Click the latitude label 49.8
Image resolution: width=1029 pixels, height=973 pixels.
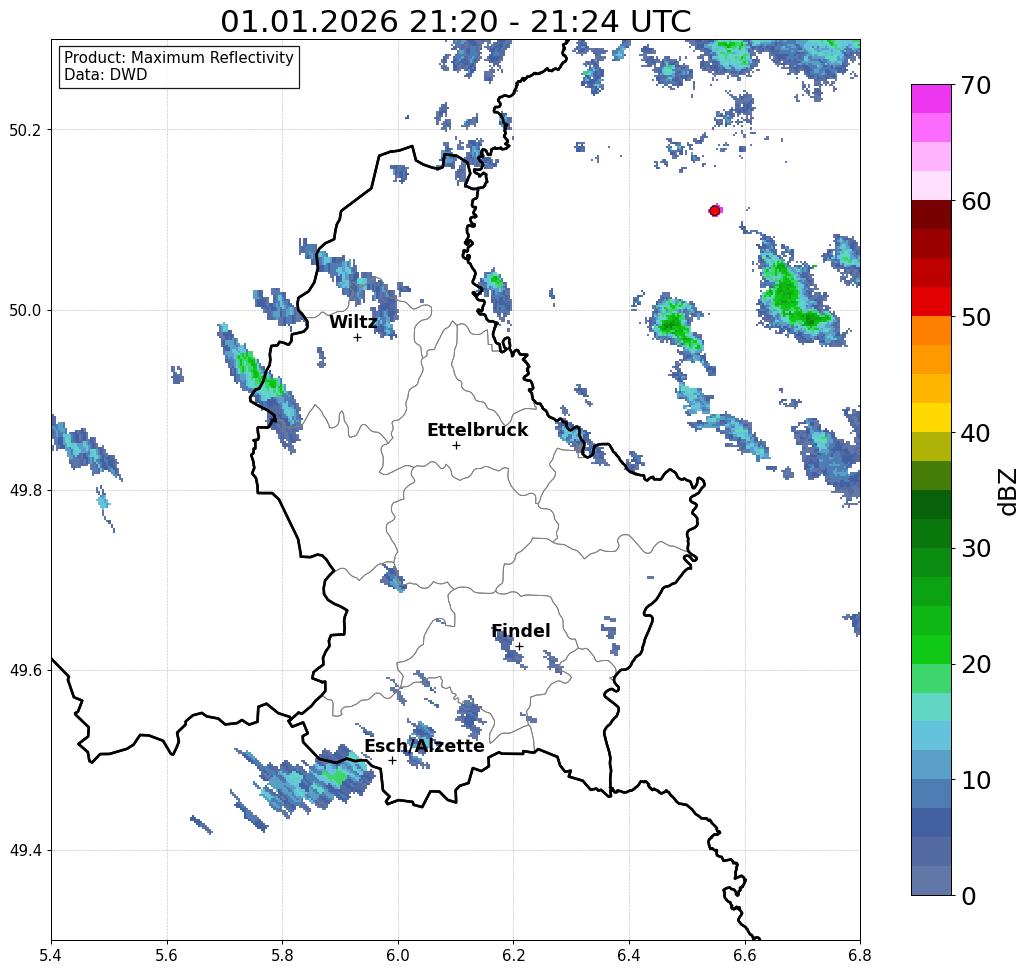(x=25, y=491)
